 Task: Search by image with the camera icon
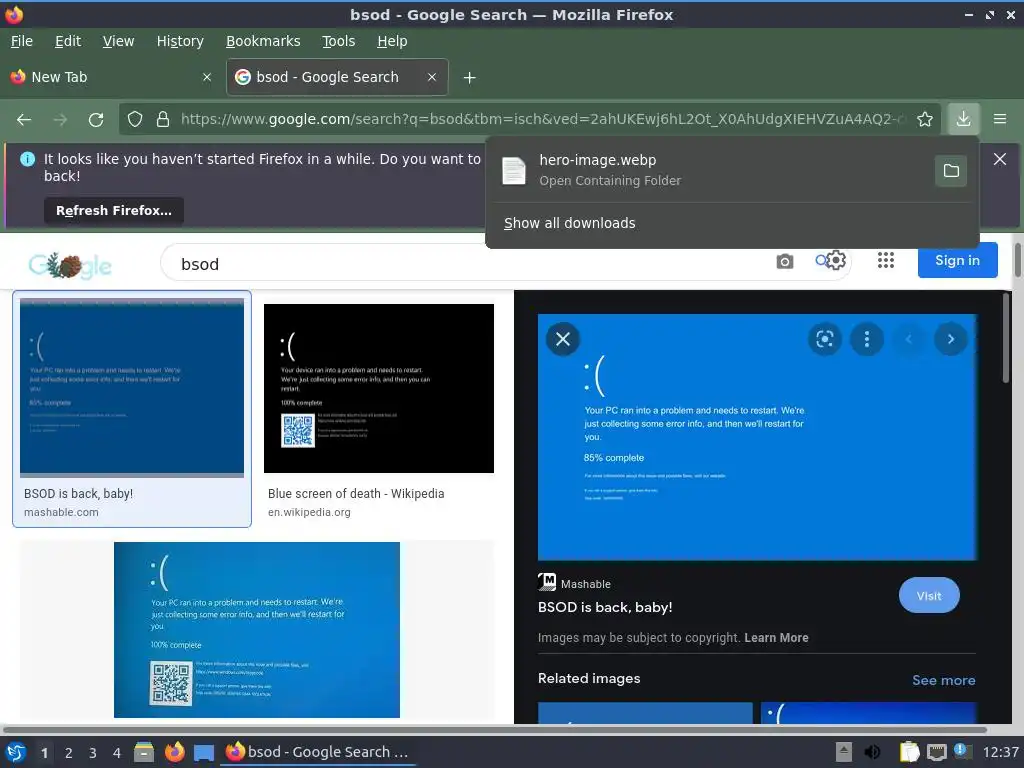[x=784, y=262]
